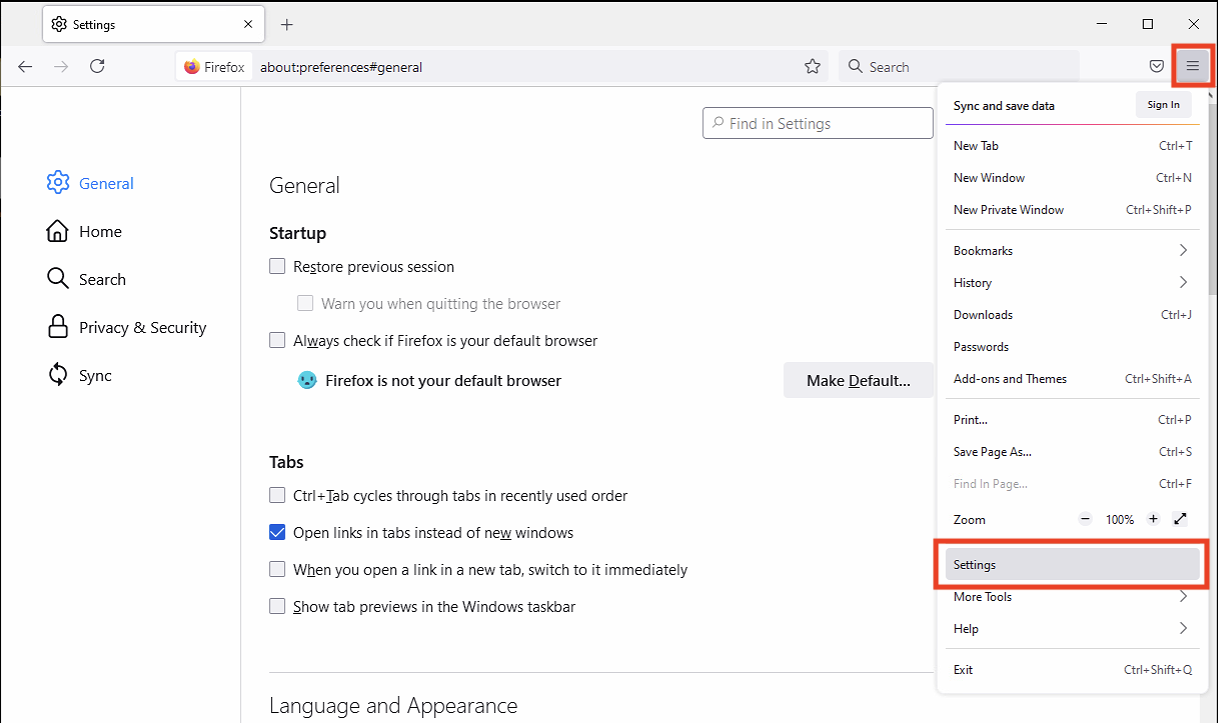Go back one page
1218x723 pixels.
[25, 66]
